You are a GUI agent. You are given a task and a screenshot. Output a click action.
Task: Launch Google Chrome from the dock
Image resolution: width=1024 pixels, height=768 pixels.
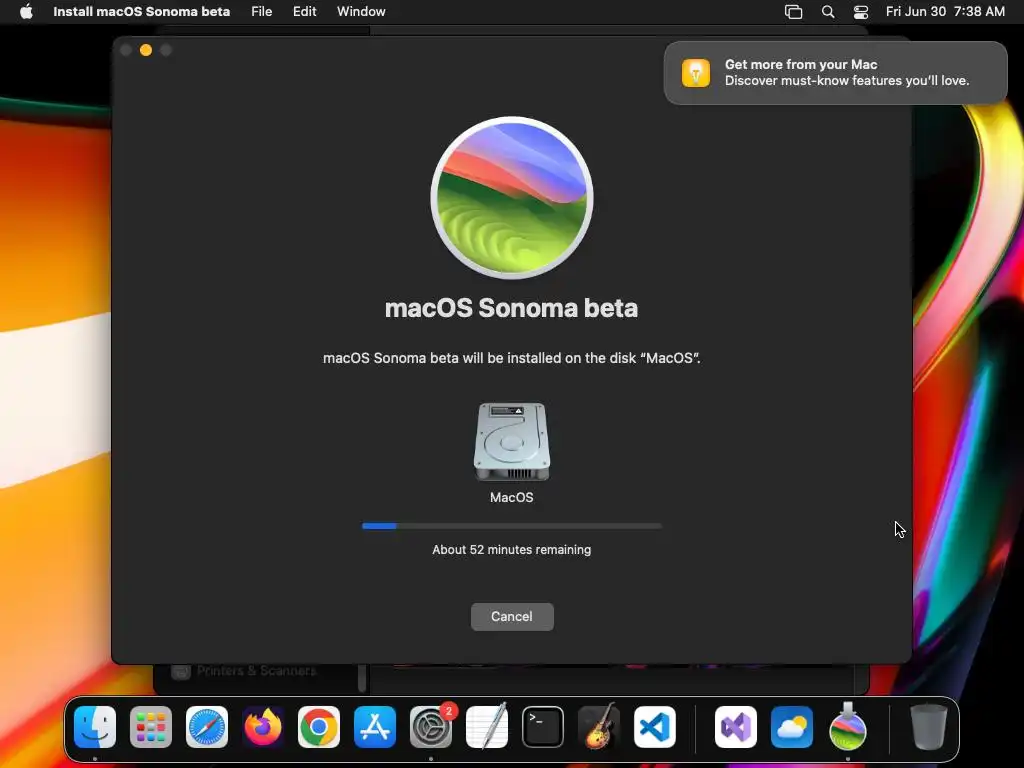[x=319, y=727]
